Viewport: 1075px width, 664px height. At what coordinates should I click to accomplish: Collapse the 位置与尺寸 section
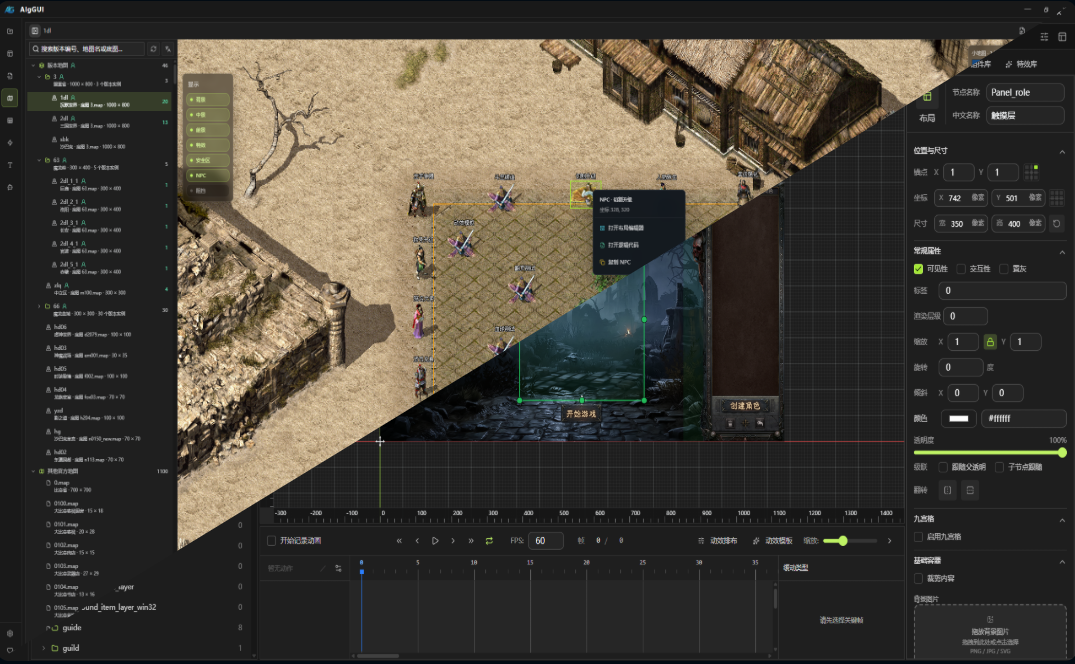tap(1063, 150)
